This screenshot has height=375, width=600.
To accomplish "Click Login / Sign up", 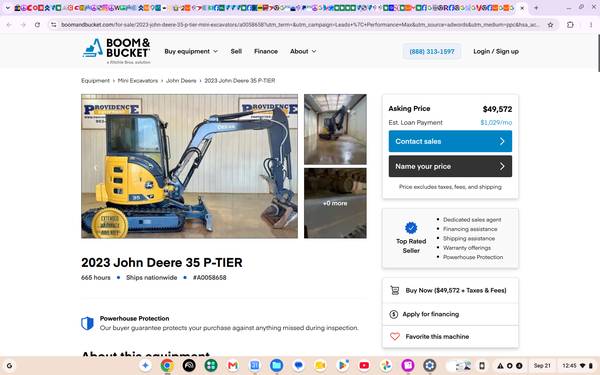I will pos(496,51).
